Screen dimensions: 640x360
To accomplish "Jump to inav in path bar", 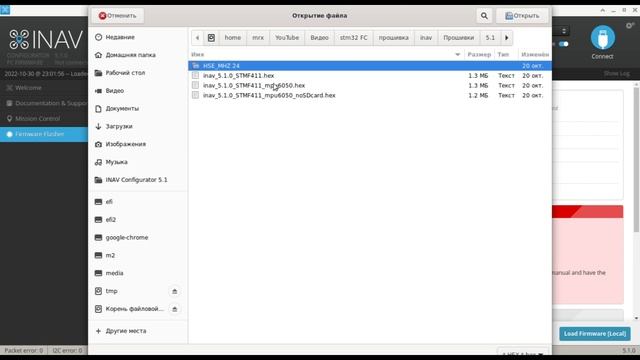I will point(426,38).
